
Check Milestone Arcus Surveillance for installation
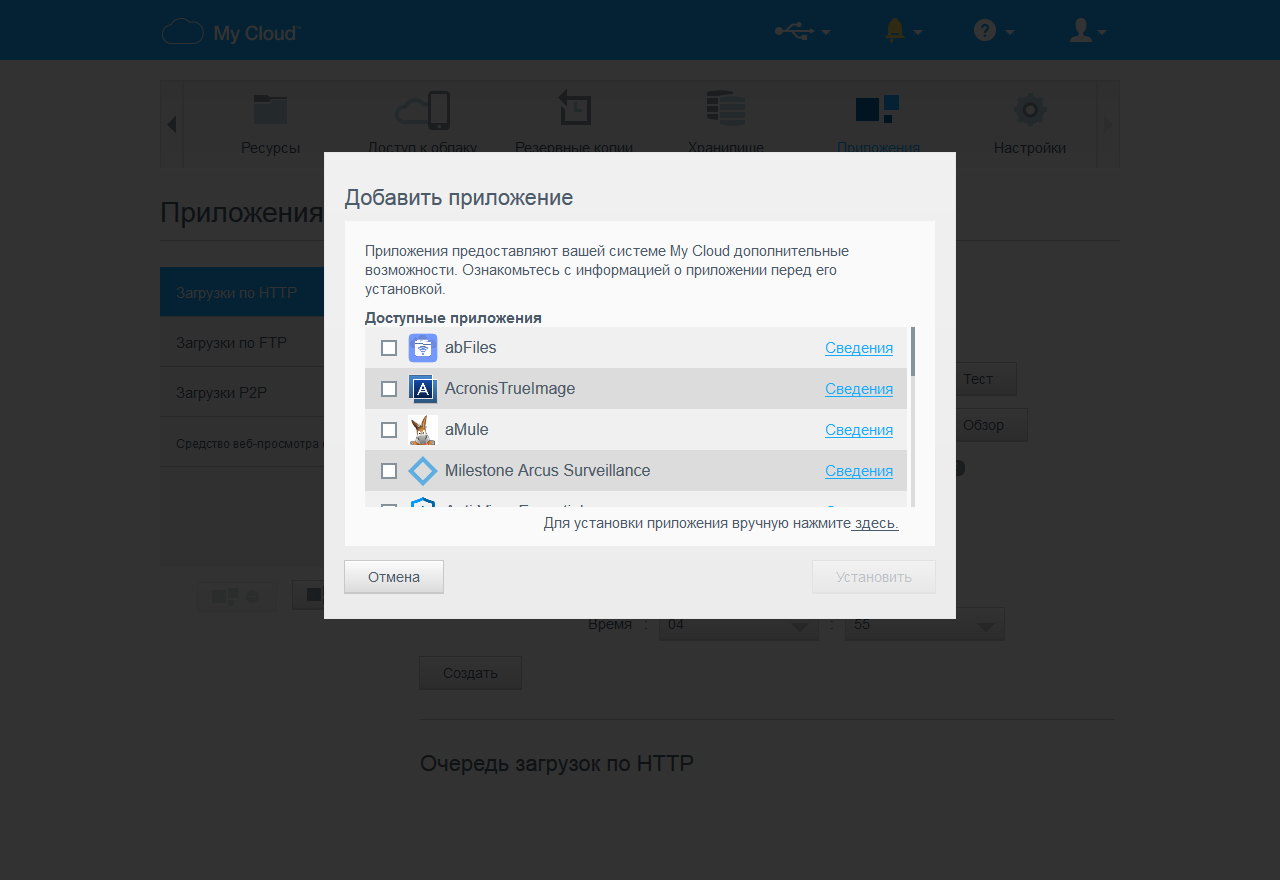(389, 471)
